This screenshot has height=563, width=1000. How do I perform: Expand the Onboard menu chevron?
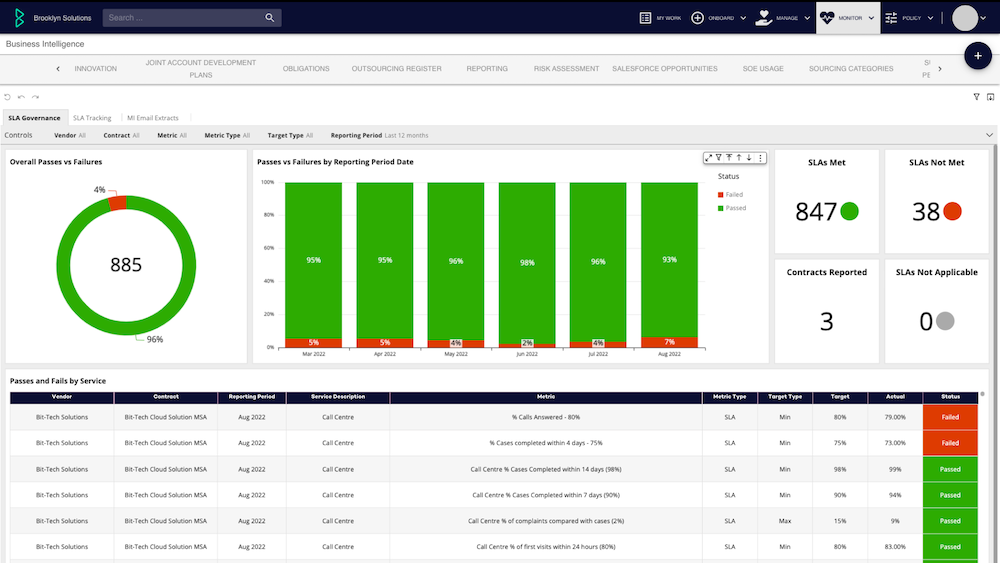point(743,18)
